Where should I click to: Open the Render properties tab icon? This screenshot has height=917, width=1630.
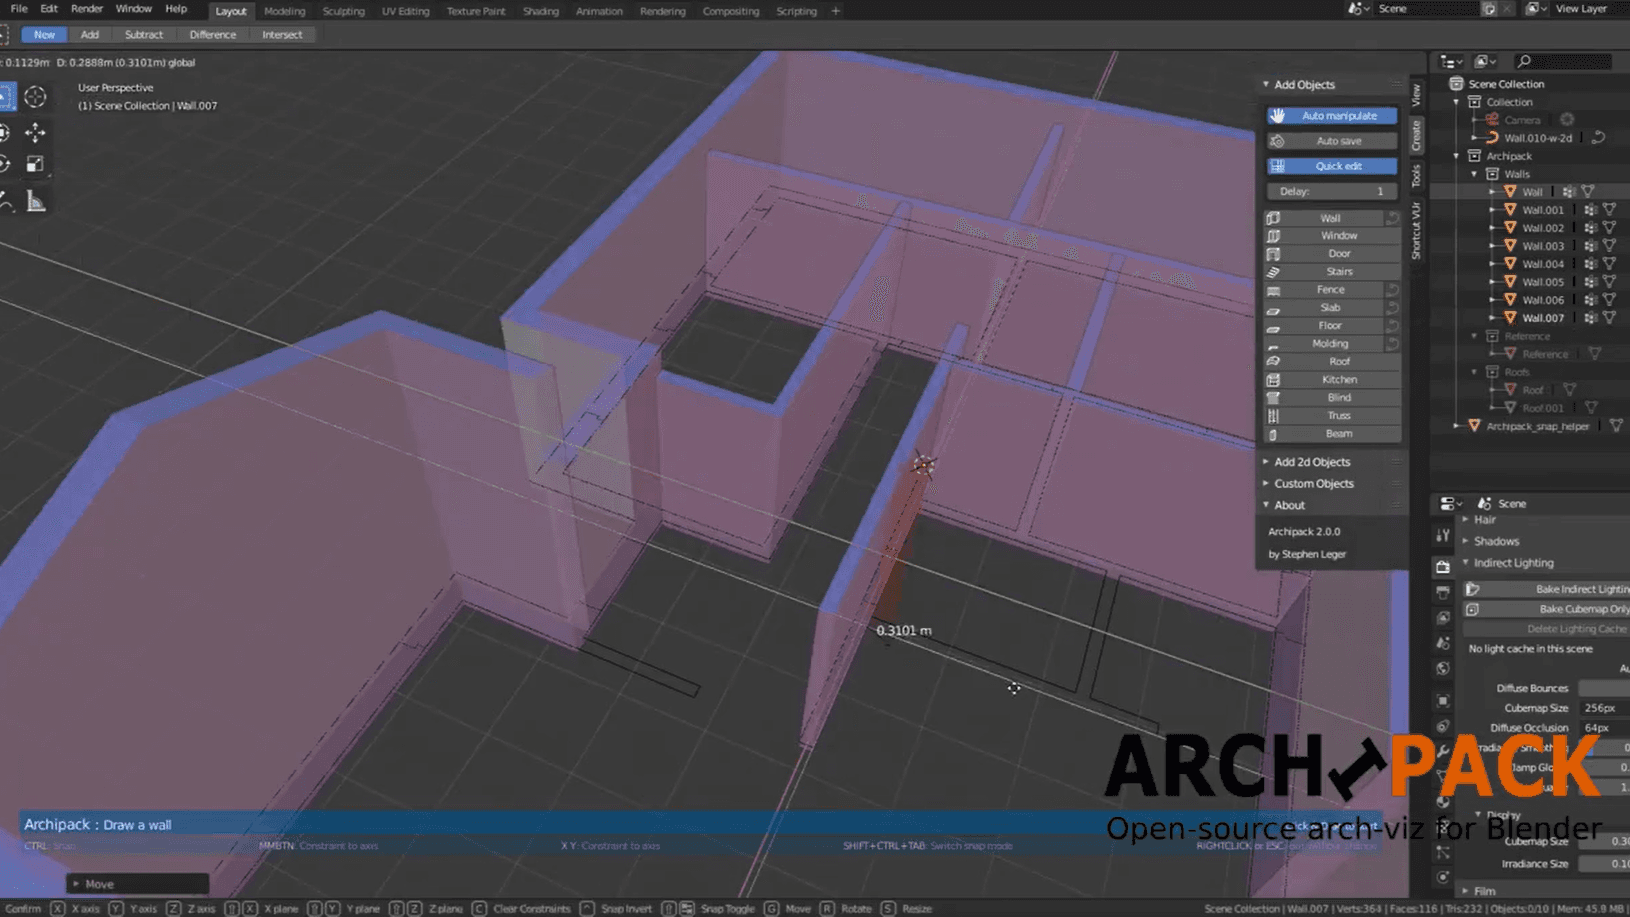click(1442, 567)
